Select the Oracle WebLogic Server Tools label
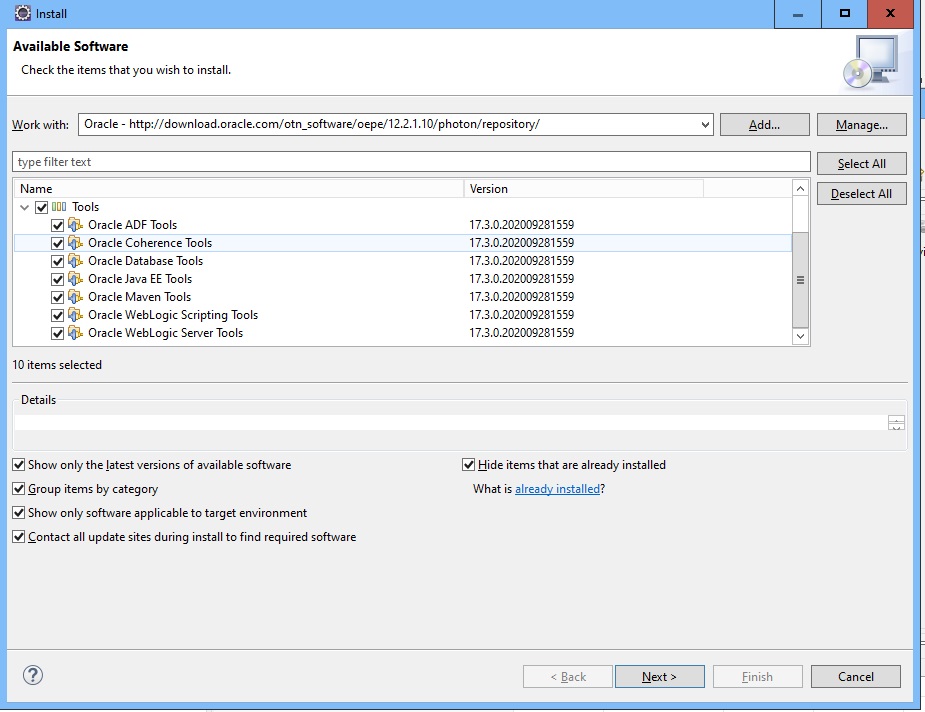The height and width of the screenshot is (712, 925). (x=165, y=333)
